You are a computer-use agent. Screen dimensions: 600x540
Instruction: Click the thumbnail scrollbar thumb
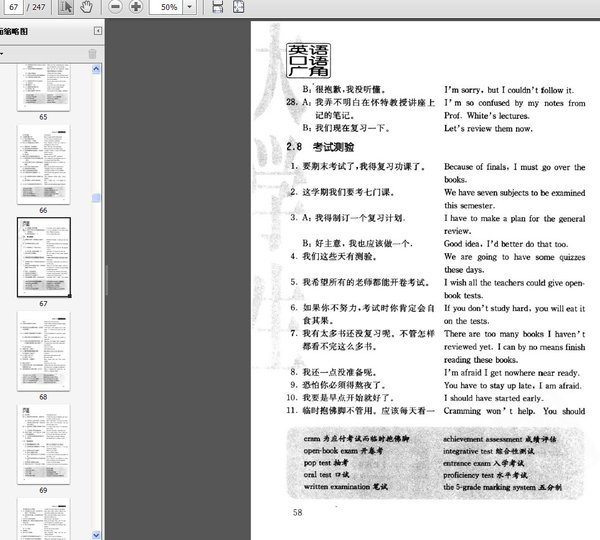pyautogui.click(x=96, y=197)
